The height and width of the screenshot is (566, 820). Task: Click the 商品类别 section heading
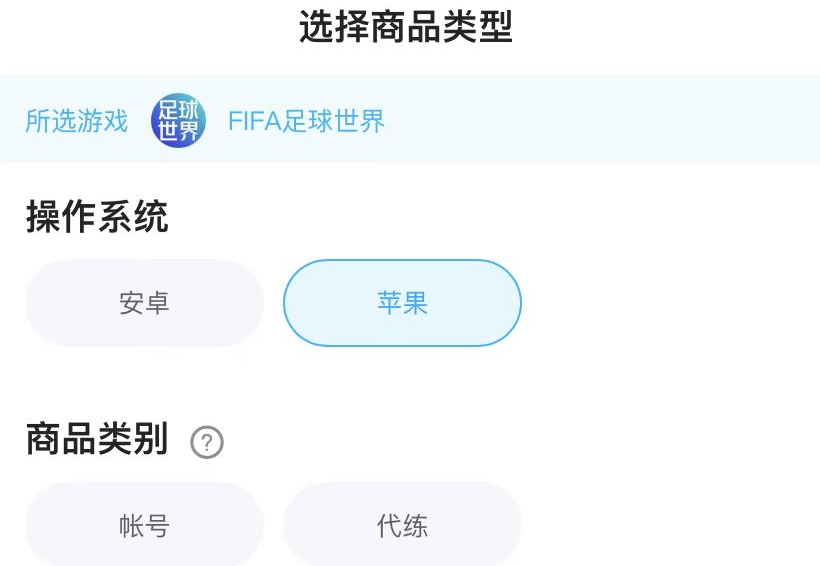97,439
